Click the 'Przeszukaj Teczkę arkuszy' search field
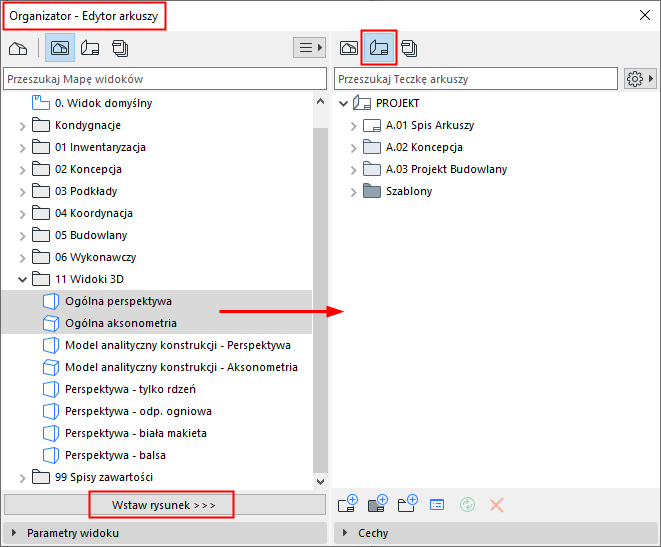Image resolution: width=661 pixels, height=547 pixels. pos(476,79)
